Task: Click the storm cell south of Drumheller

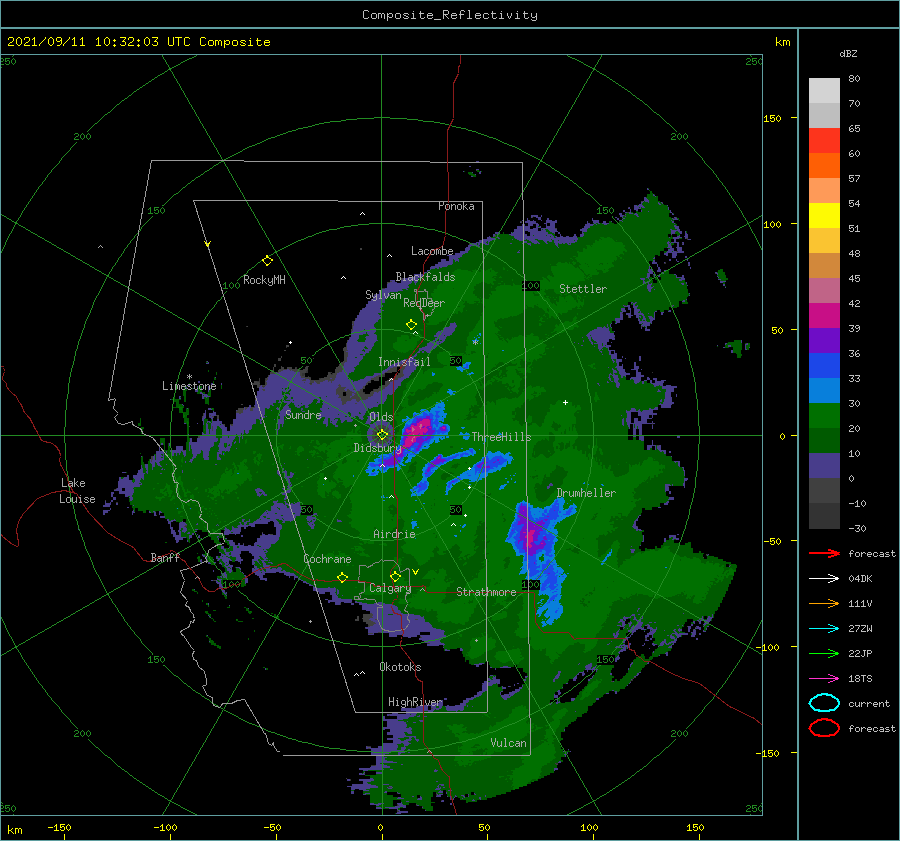Action: (531, 537)
